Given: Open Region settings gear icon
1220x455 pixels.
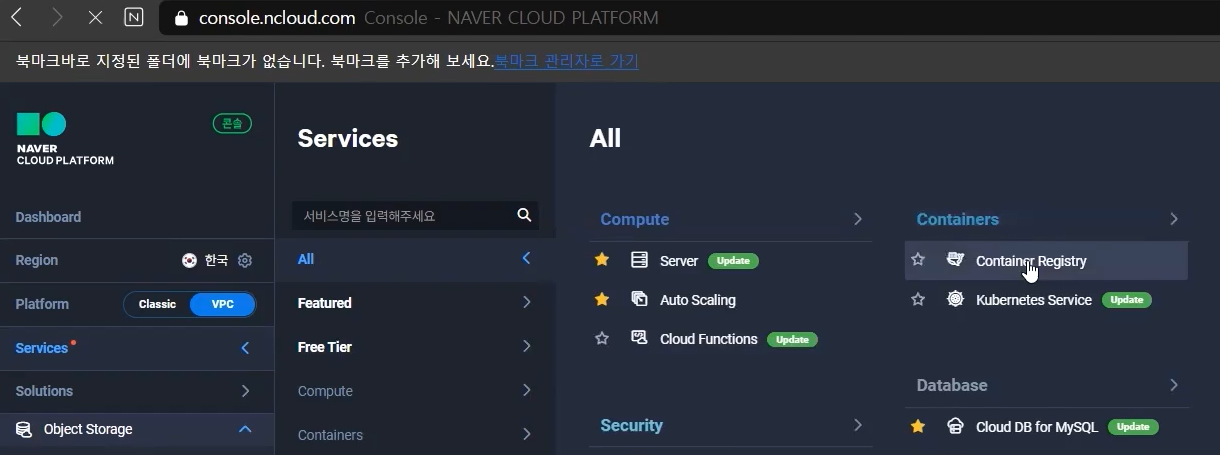Looking at the screenshot, I should point(245,260).
